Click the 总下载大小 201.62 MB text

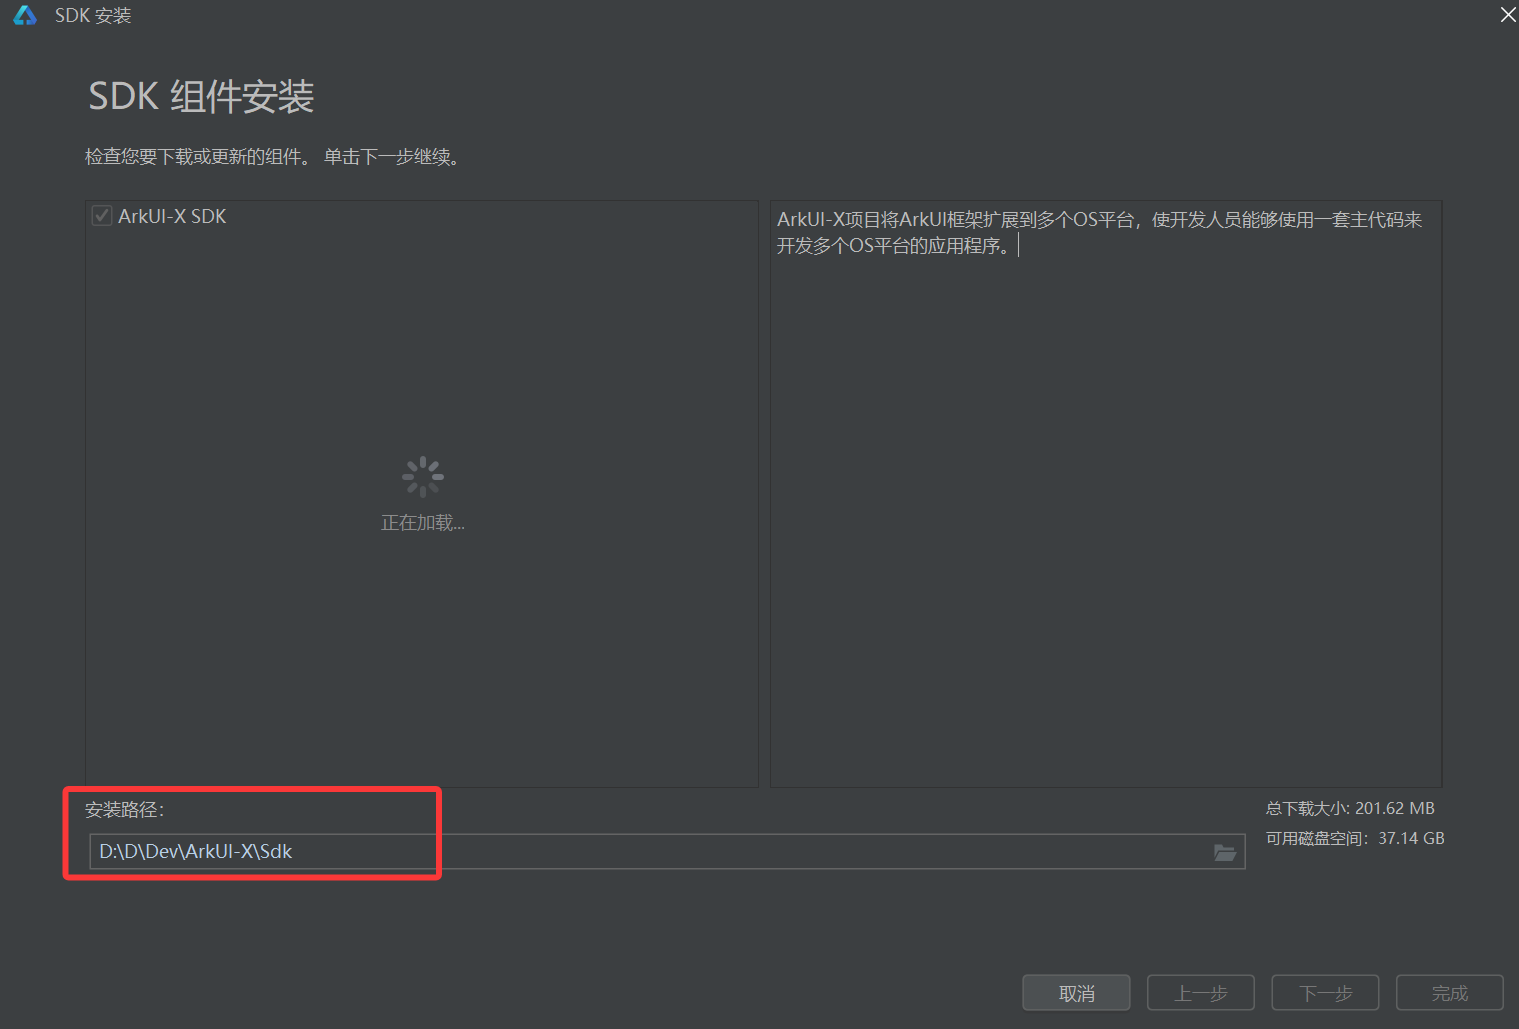1350,808
